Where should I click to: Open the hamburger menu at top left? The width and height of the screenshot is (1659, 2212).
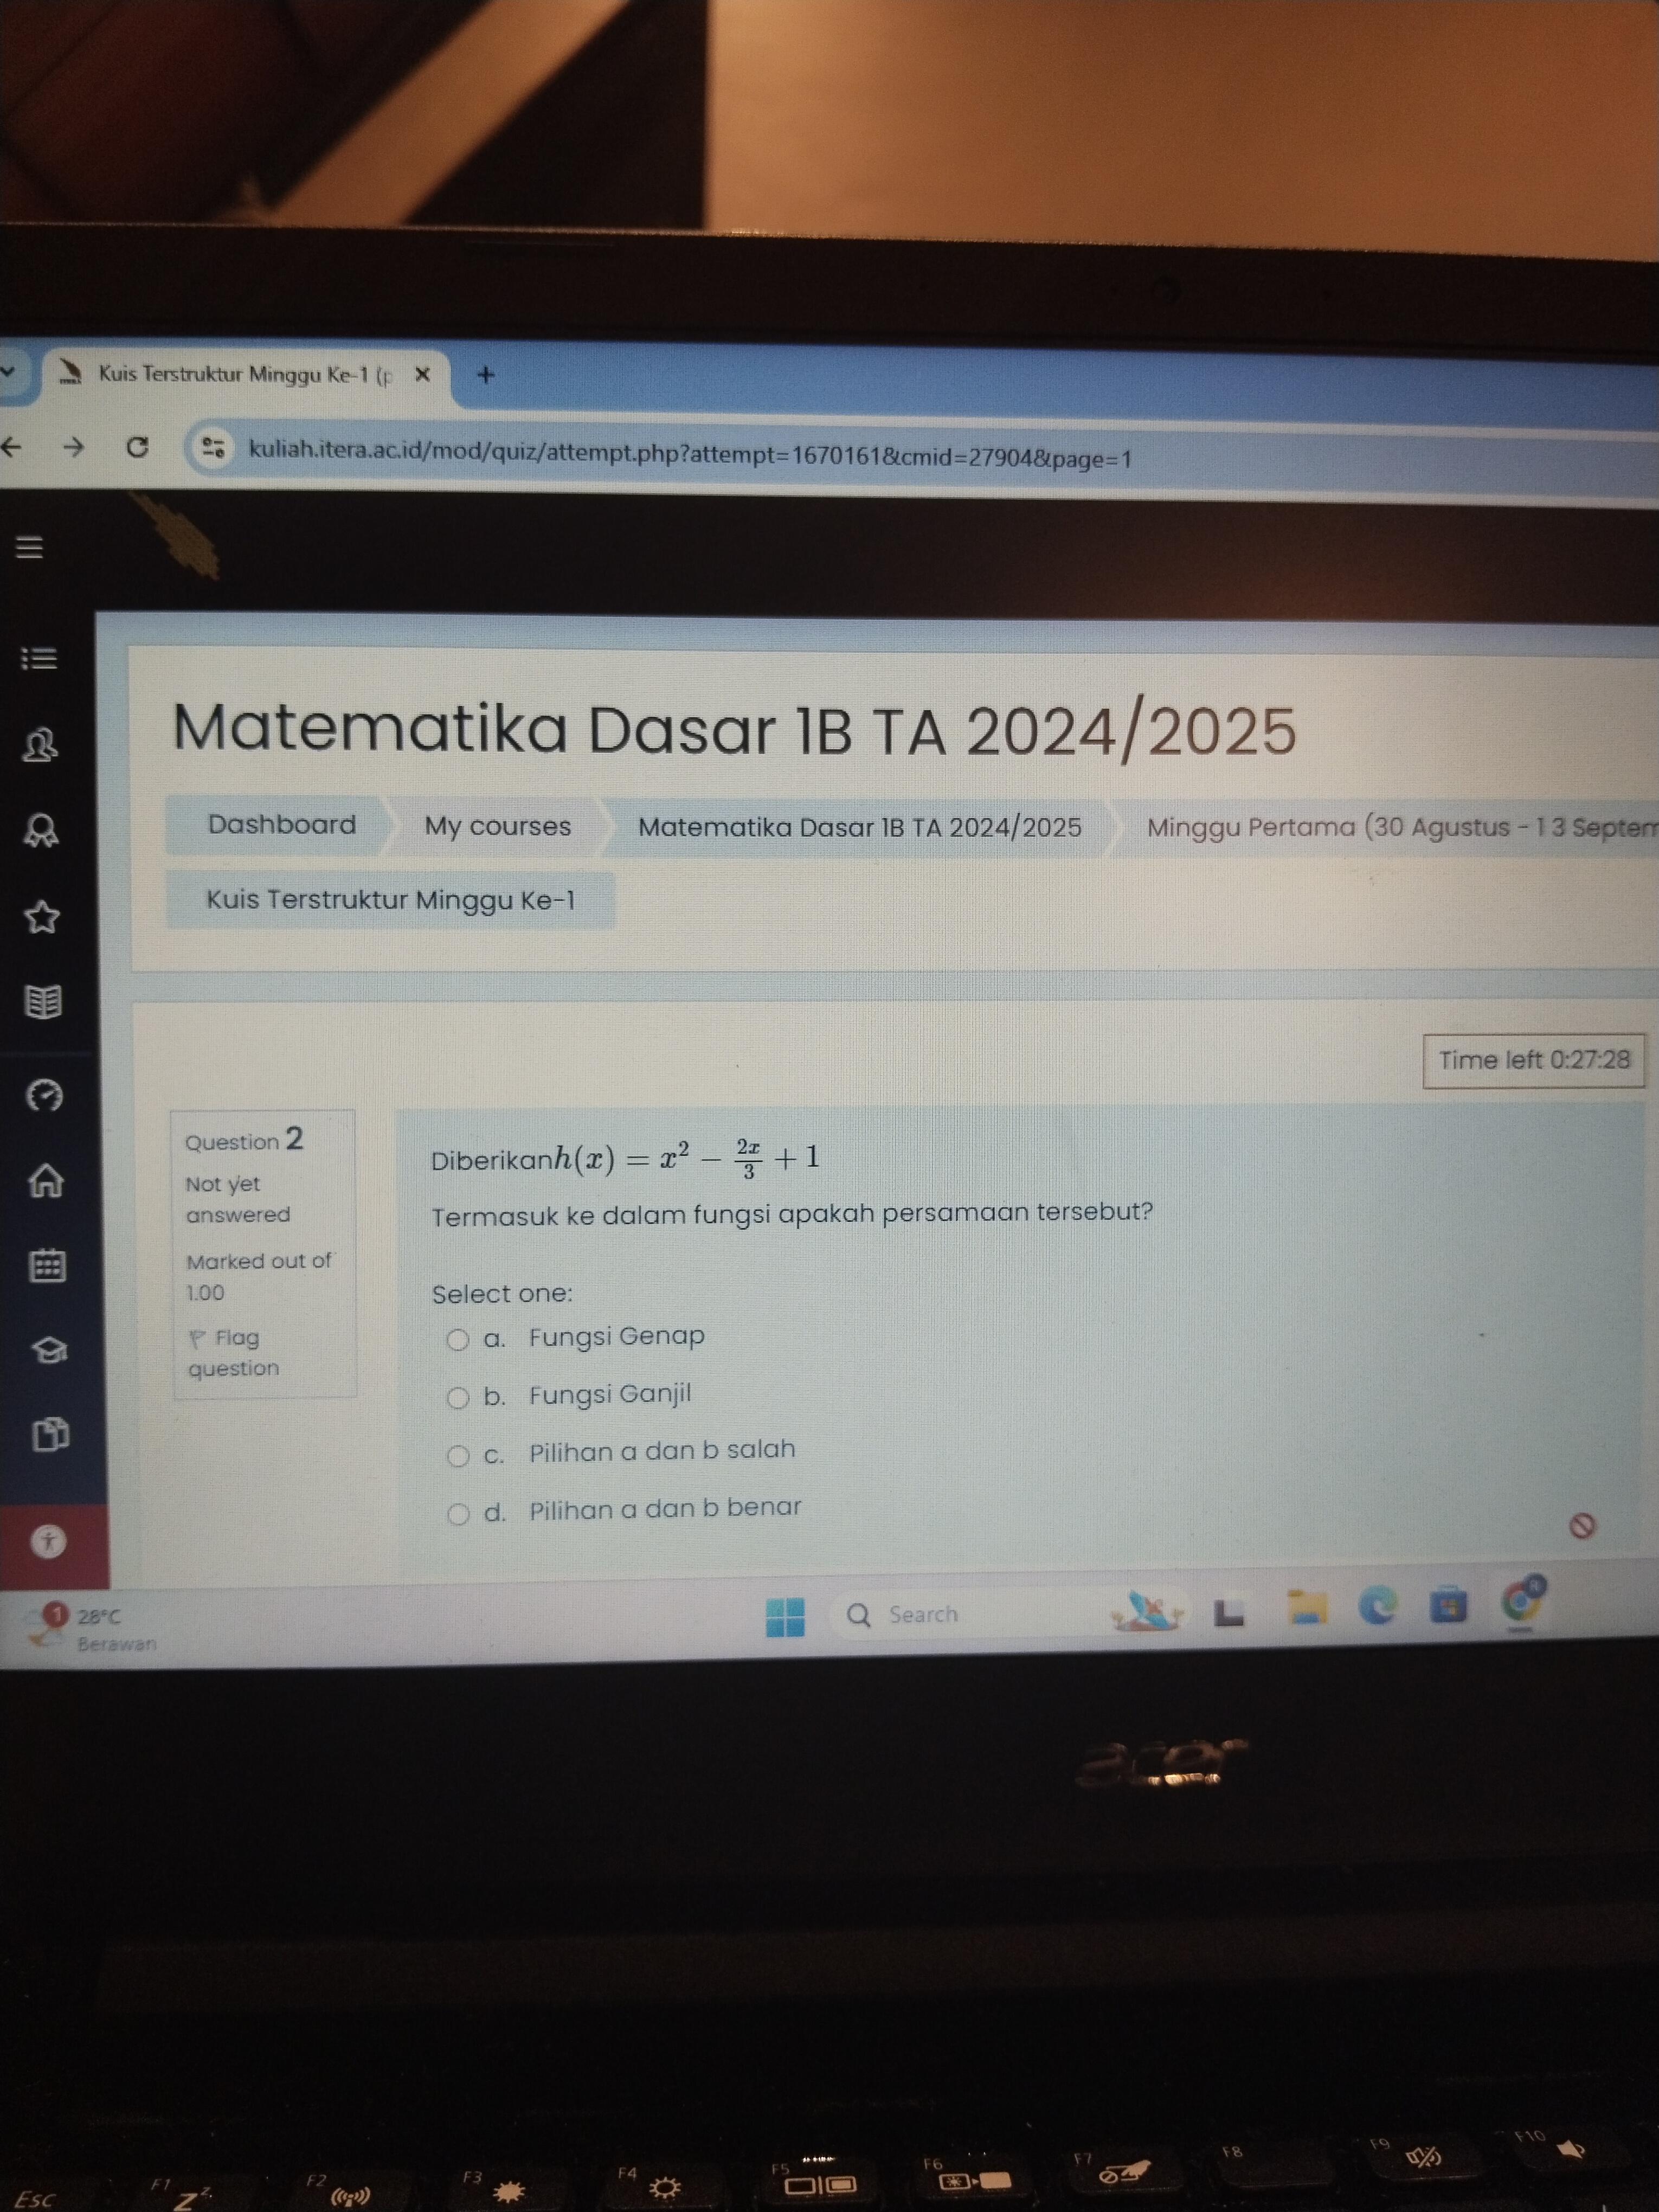click(x=29, y=547)
